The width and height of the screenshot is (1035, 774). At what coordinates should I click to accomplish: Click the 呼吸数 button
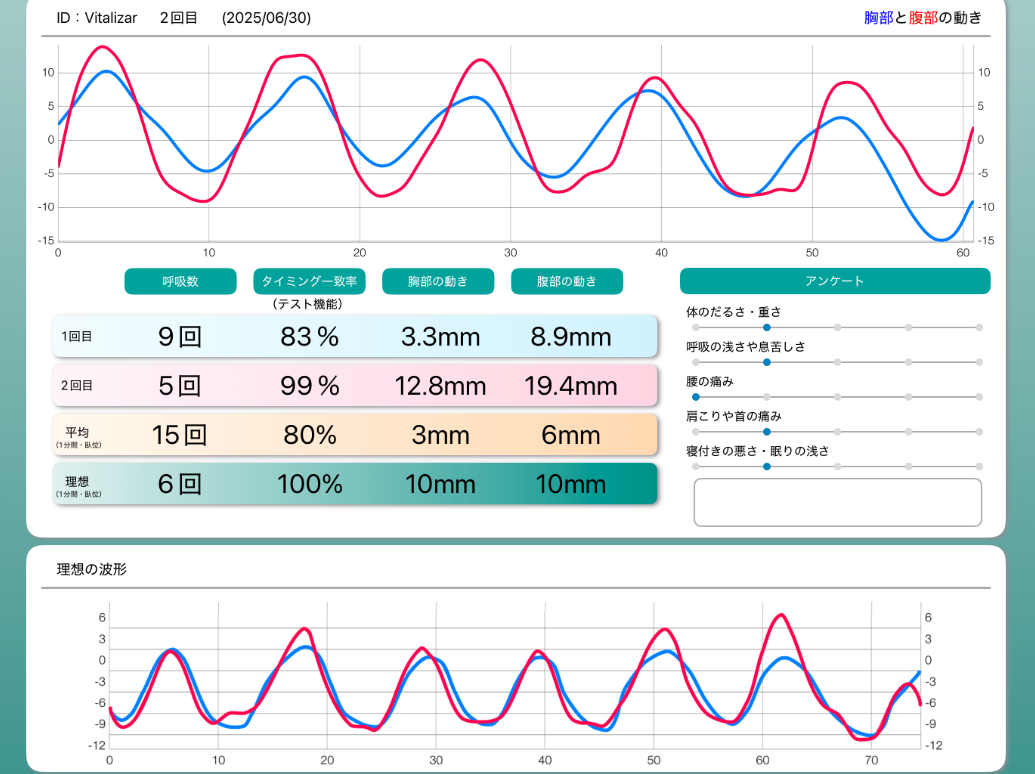coord(180,282)
